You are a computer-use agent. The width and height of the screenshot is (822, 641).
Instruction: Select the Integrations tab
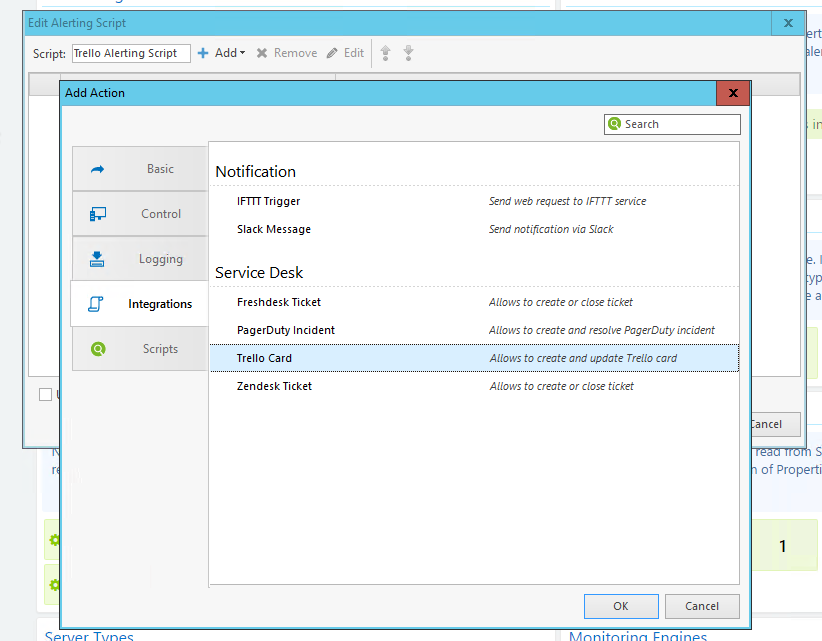140,304
